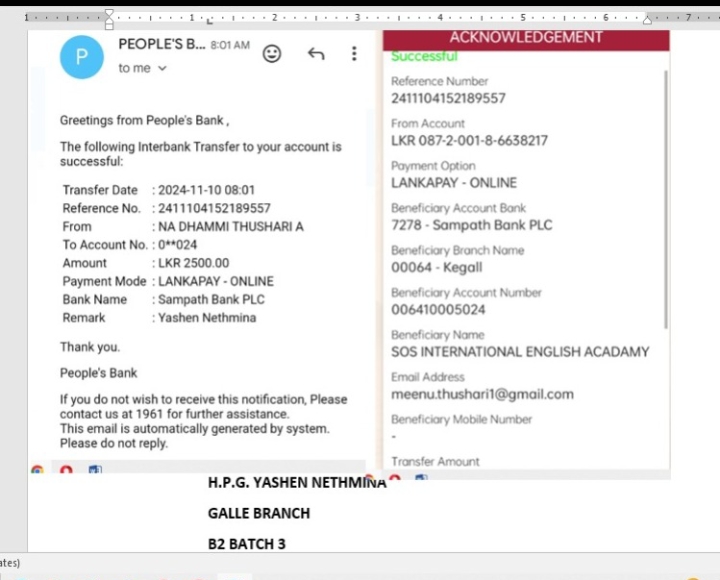Expand the "to me" recipient details chevron
Screen dimensions: 720x580
162,68
